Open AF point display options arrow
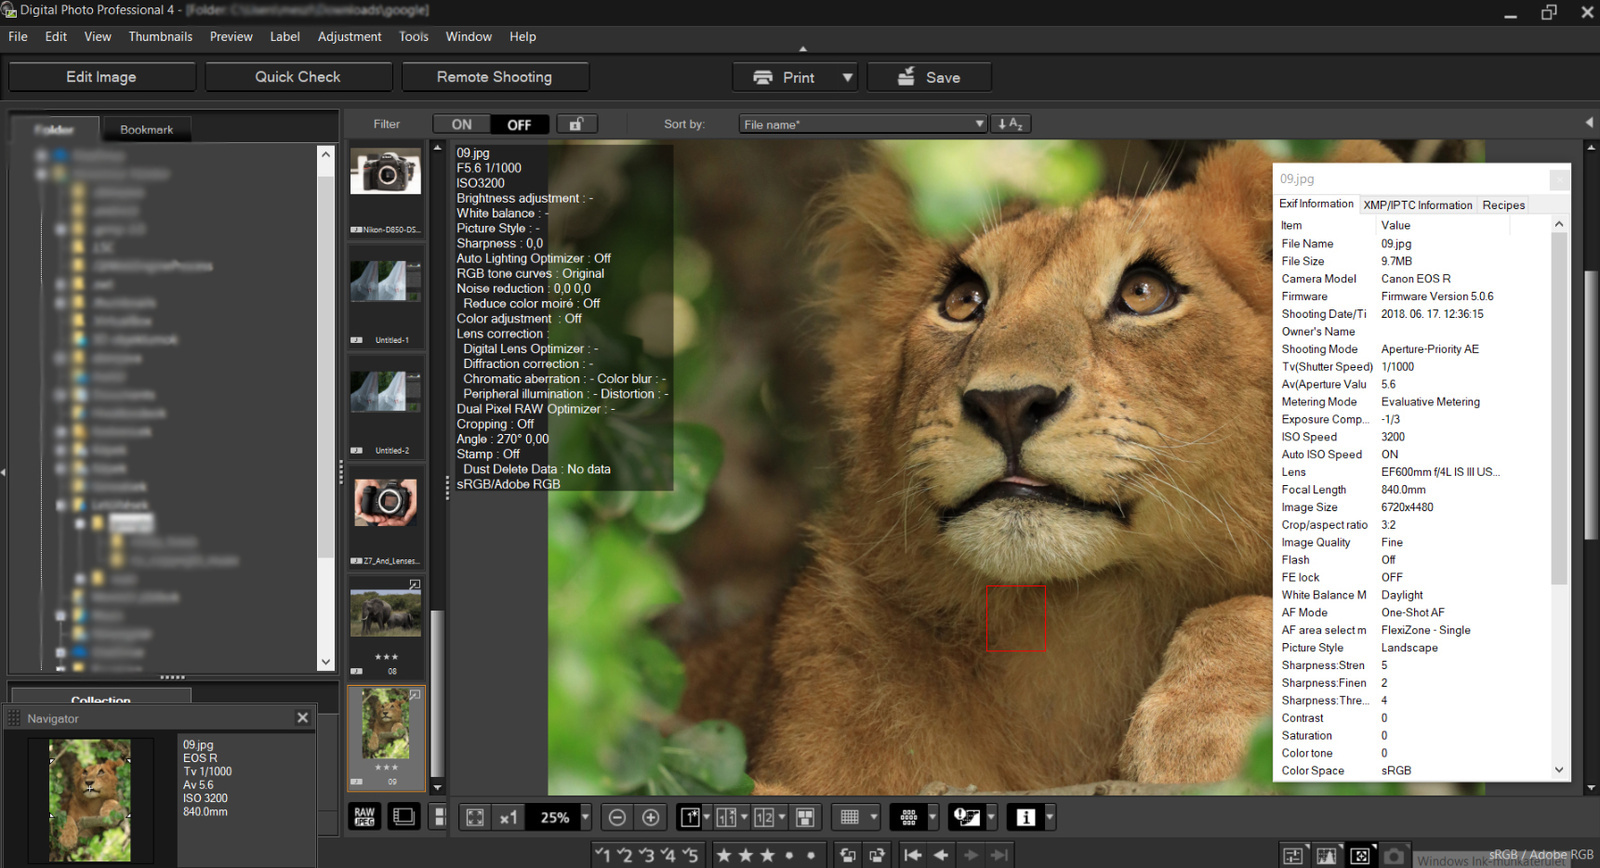1600x868 pixels. (932, 817)
